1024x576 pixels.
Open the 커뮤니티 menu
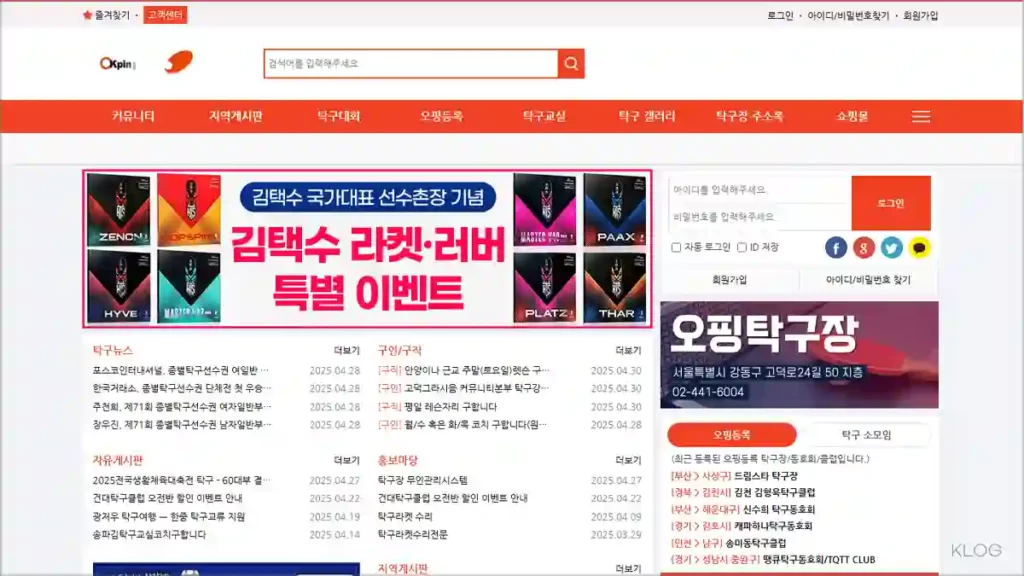pyautogui.click(x=133, y=116)
